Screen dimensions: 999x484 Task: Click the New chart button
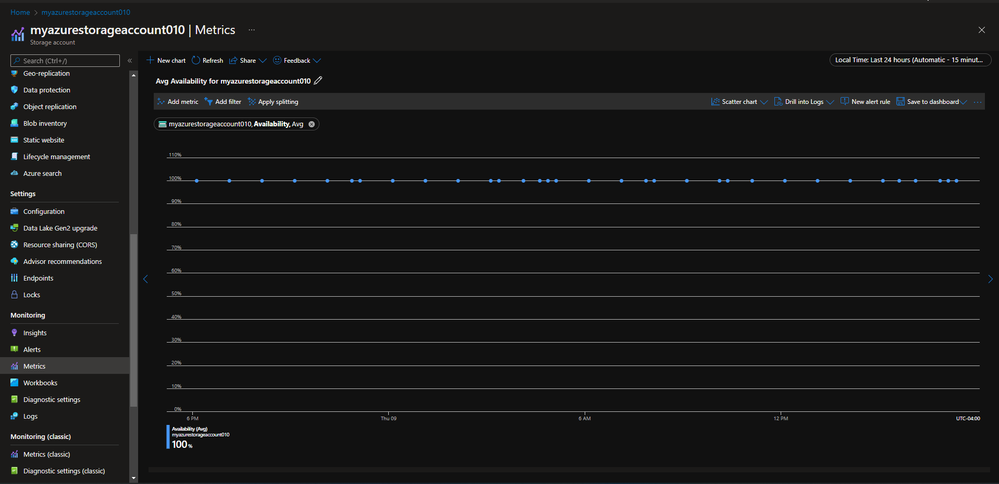point(166,60)
